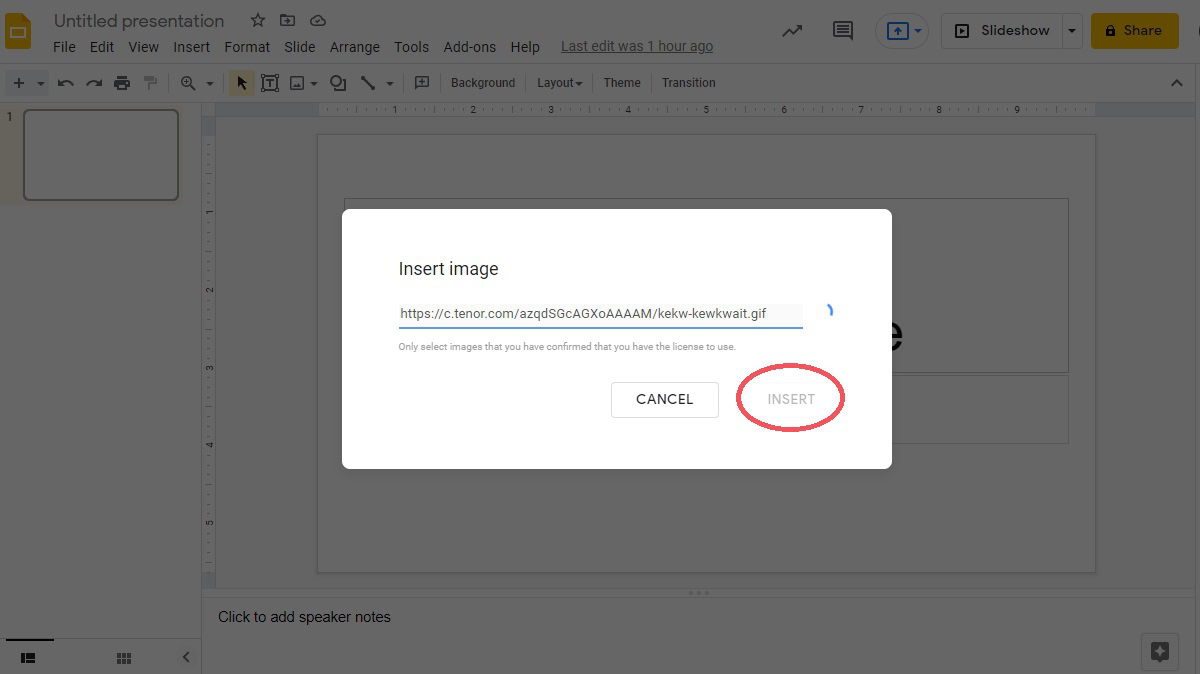Click the INSERT button in the dialog
This screenshot has height=674, width=1200.
(791, 399)
